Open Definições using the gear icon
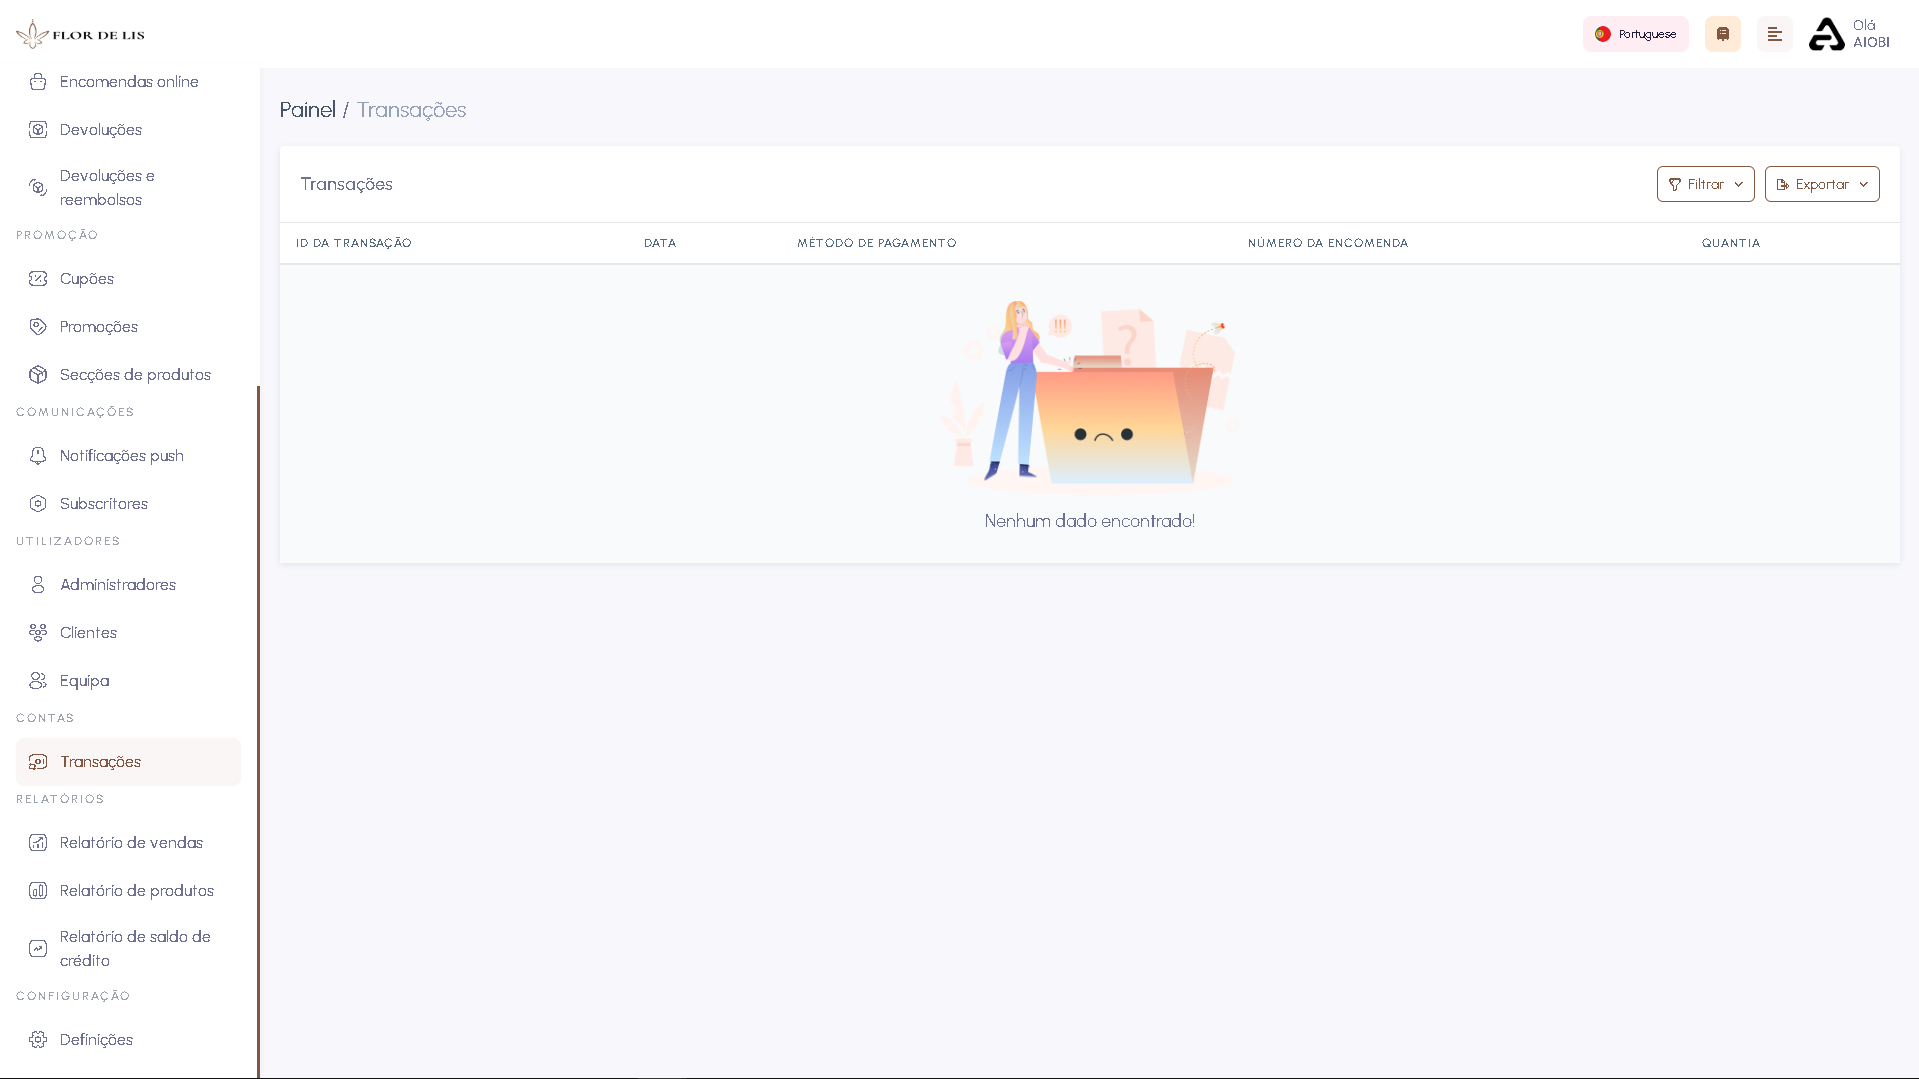 tap(38, 1040)
